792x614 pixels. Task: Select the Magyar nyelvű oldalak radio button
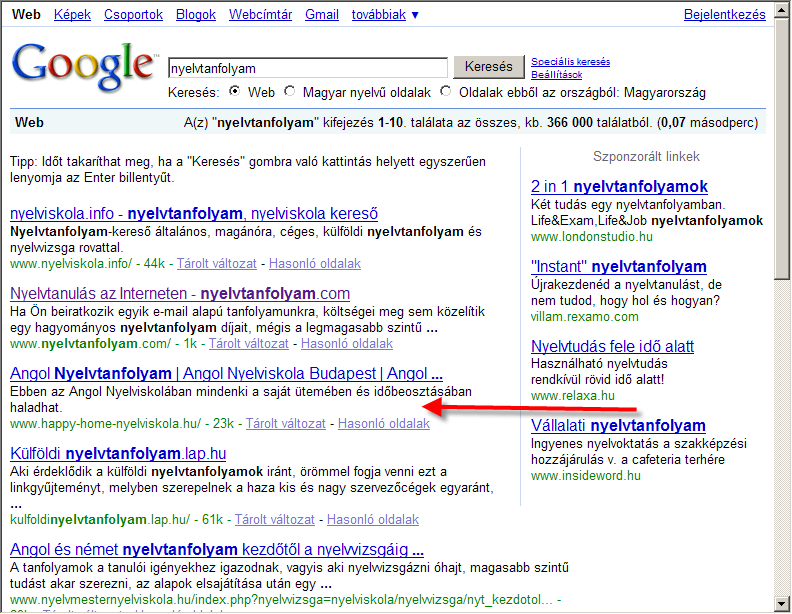coord(289,91)
